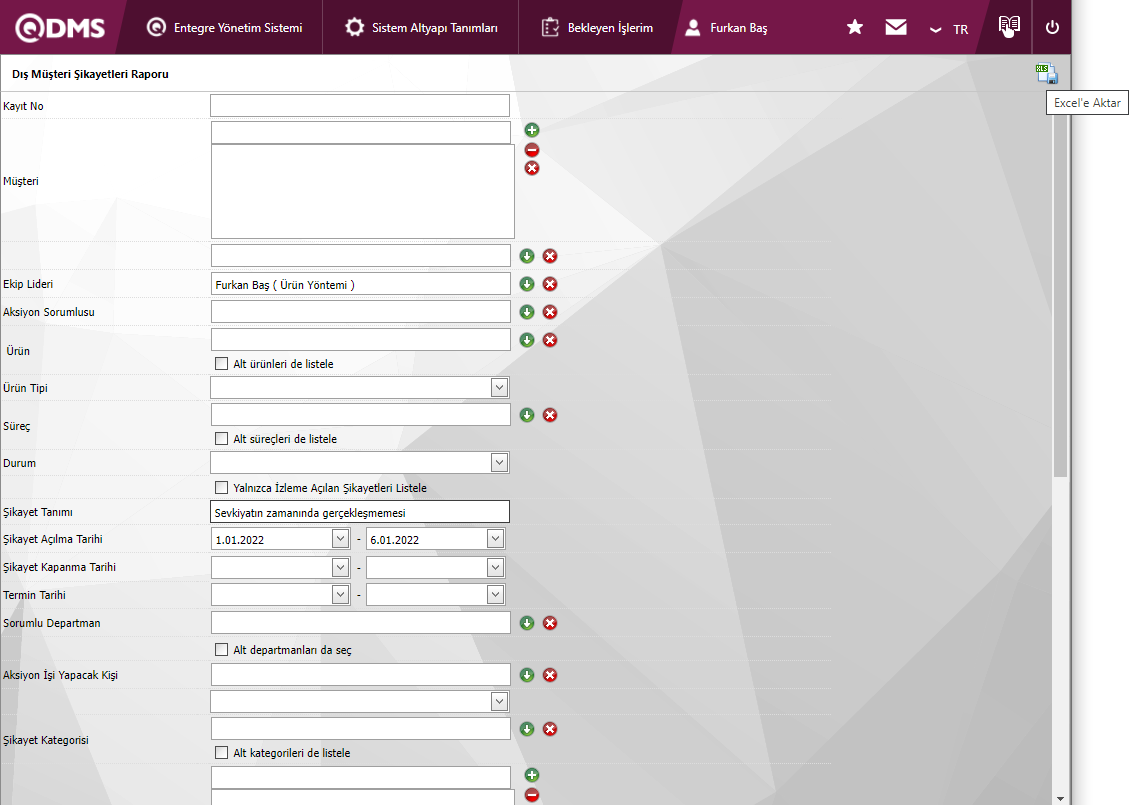
Task: Clear the Süreç field
Action: click(550, 415)
